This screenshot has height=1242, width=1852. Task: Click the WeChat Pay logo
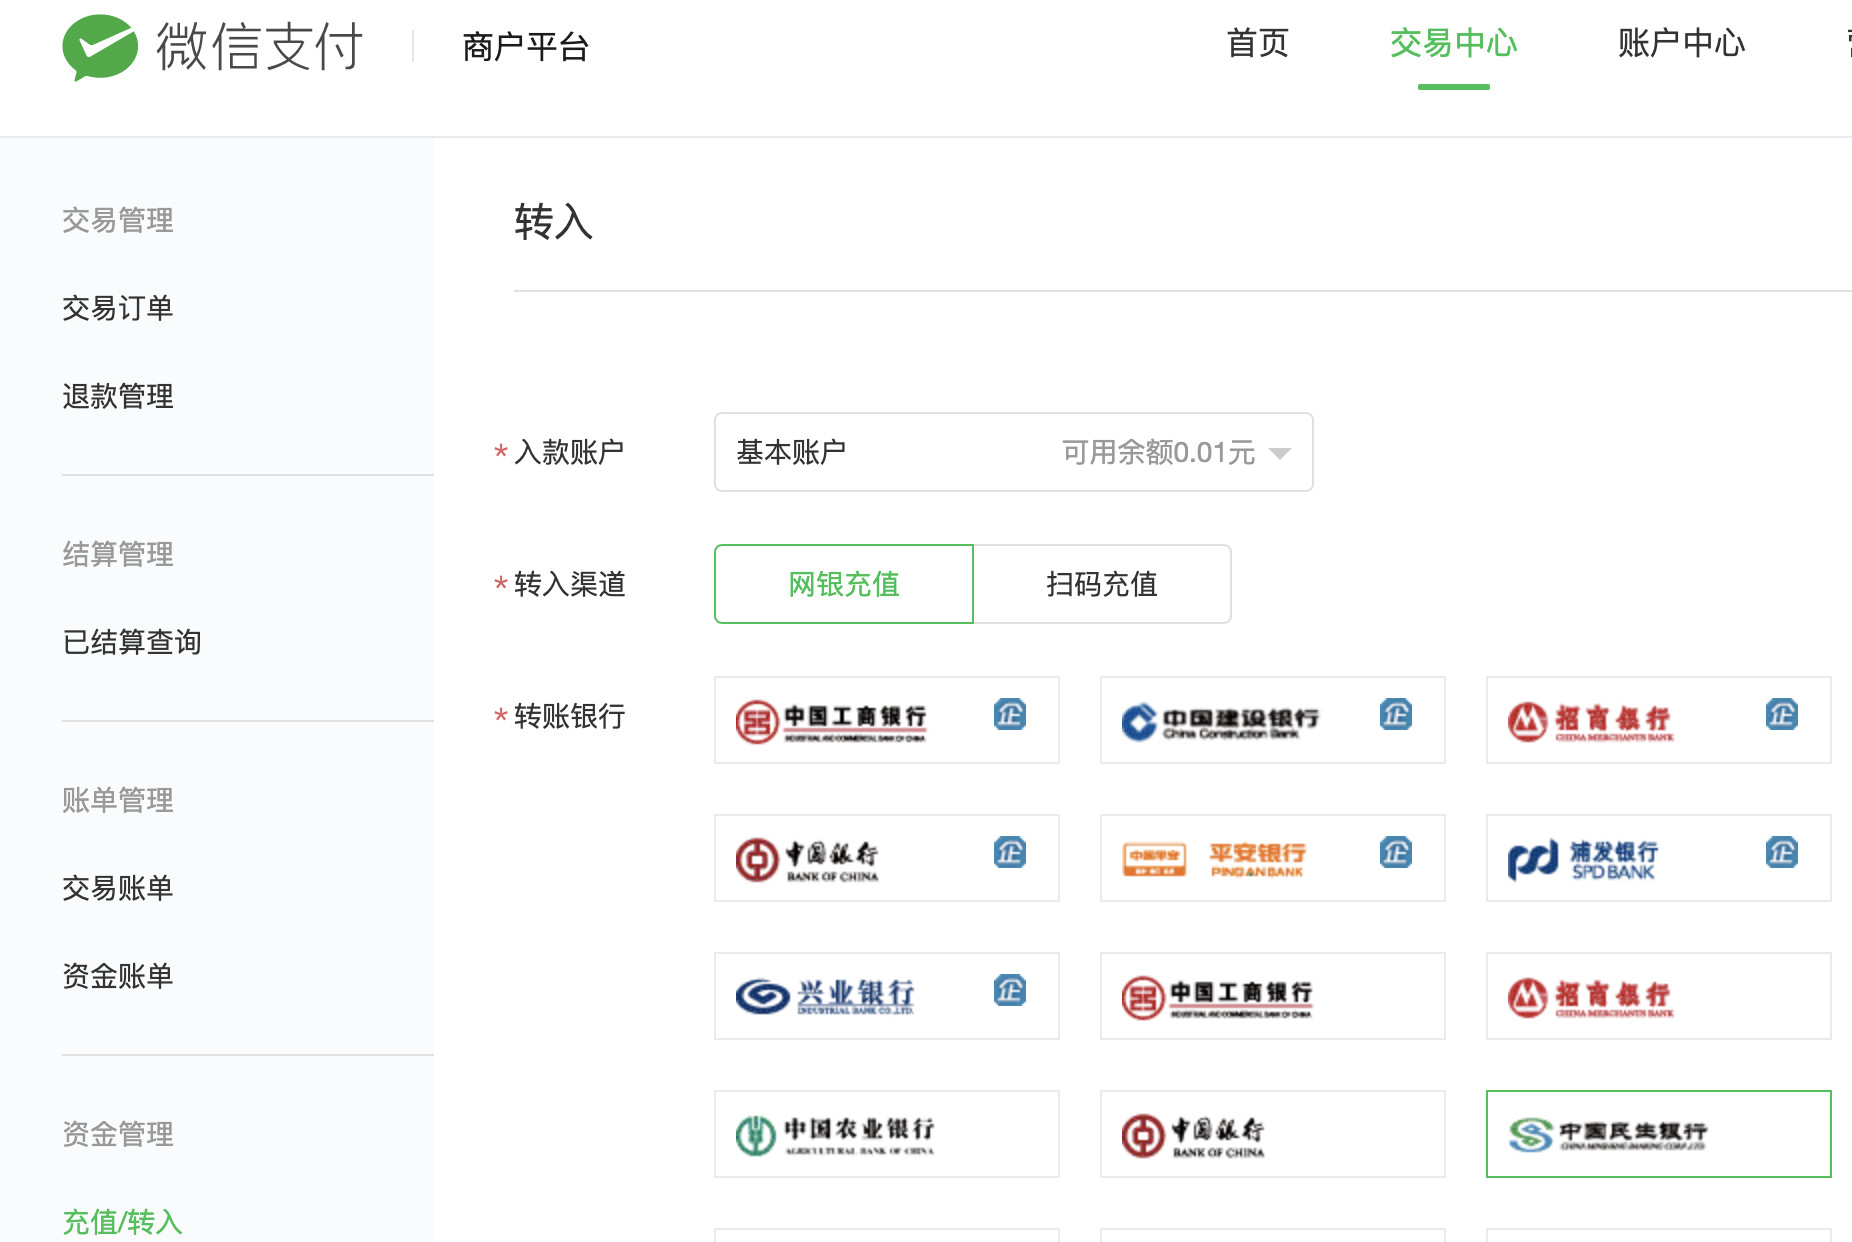coord(212,47)
